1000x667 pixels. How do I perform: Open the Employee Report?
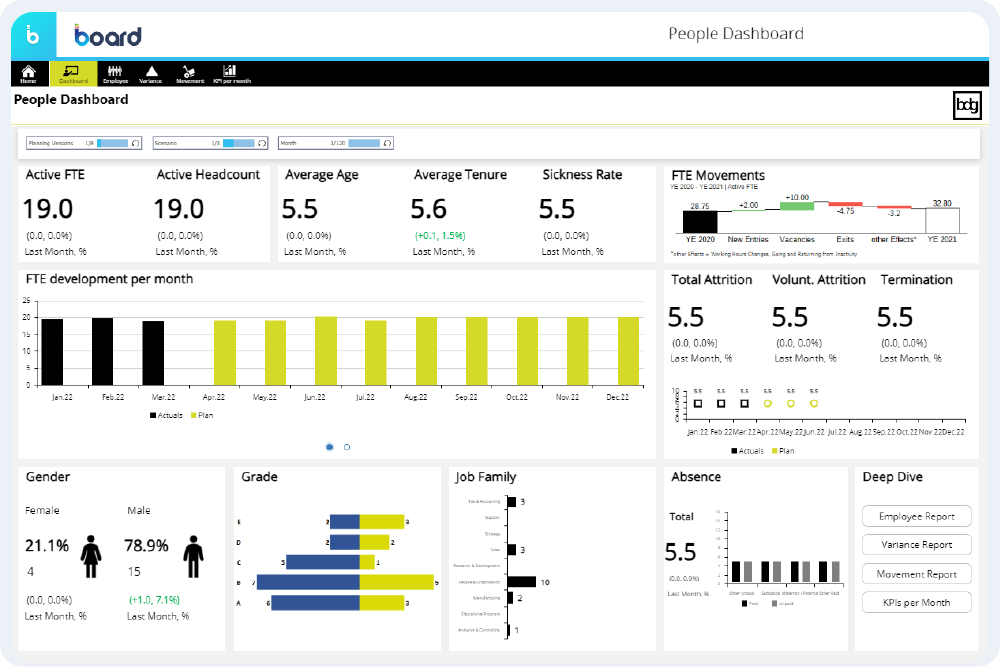click(916, 517)
